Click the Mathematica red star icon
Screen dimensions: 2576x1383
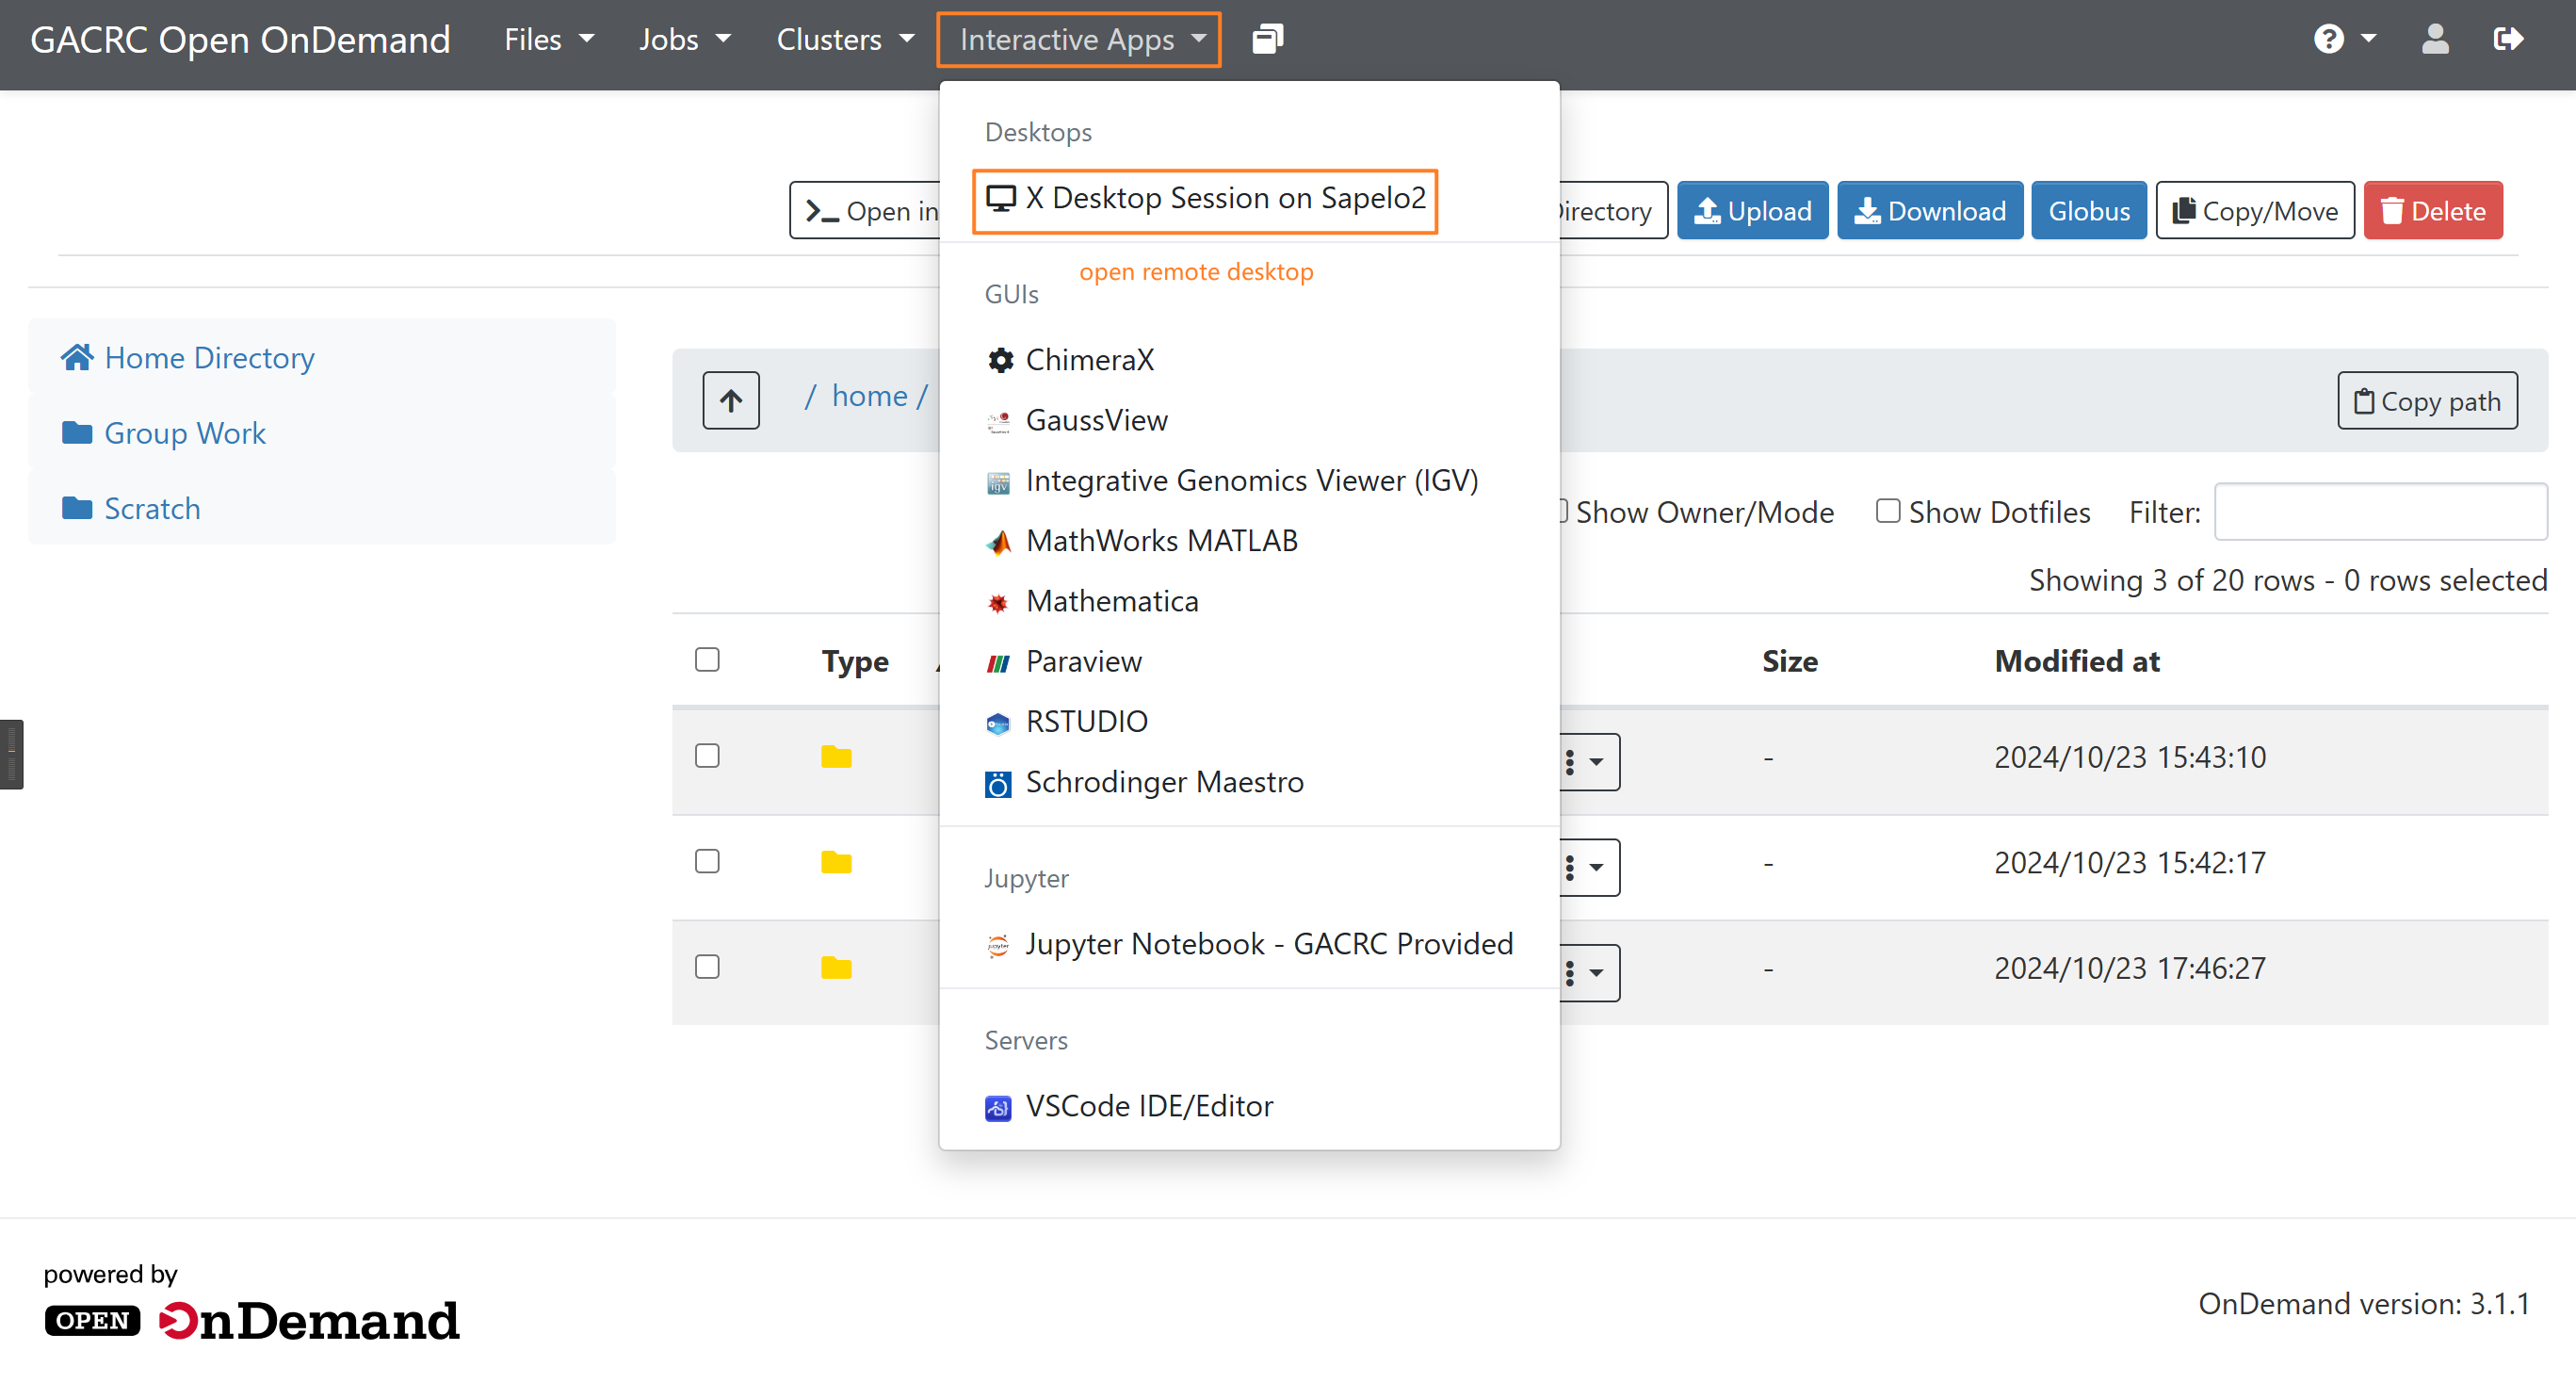point(998,602)
